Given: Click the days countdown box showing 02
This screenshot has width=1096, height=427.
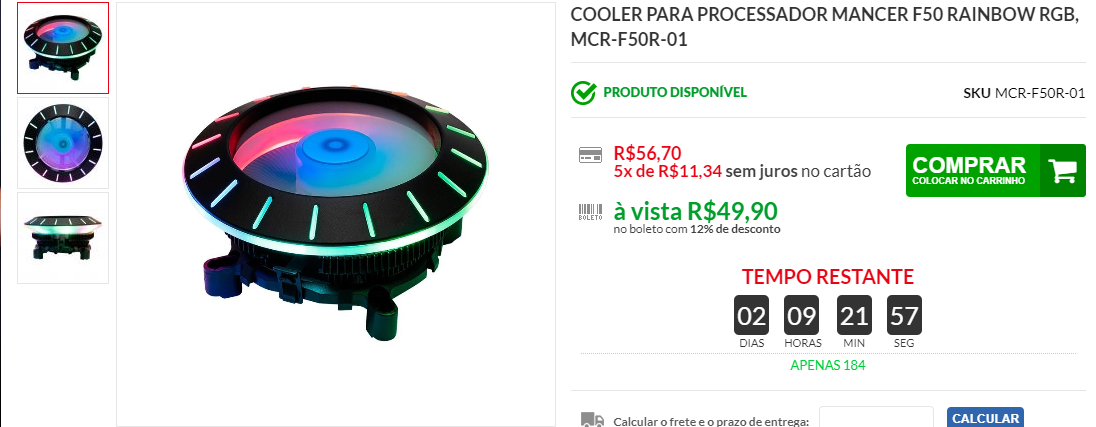Looking at the screenshot, I should point(751,316).
